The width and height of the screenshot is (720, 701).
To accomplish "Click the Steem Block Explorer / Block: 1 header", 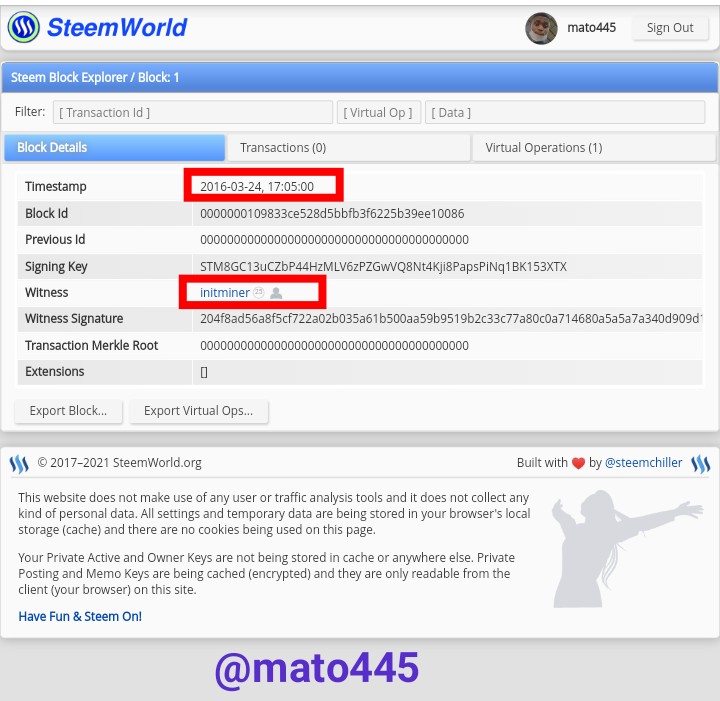I will pyautogui.click(x=95, y=77).
